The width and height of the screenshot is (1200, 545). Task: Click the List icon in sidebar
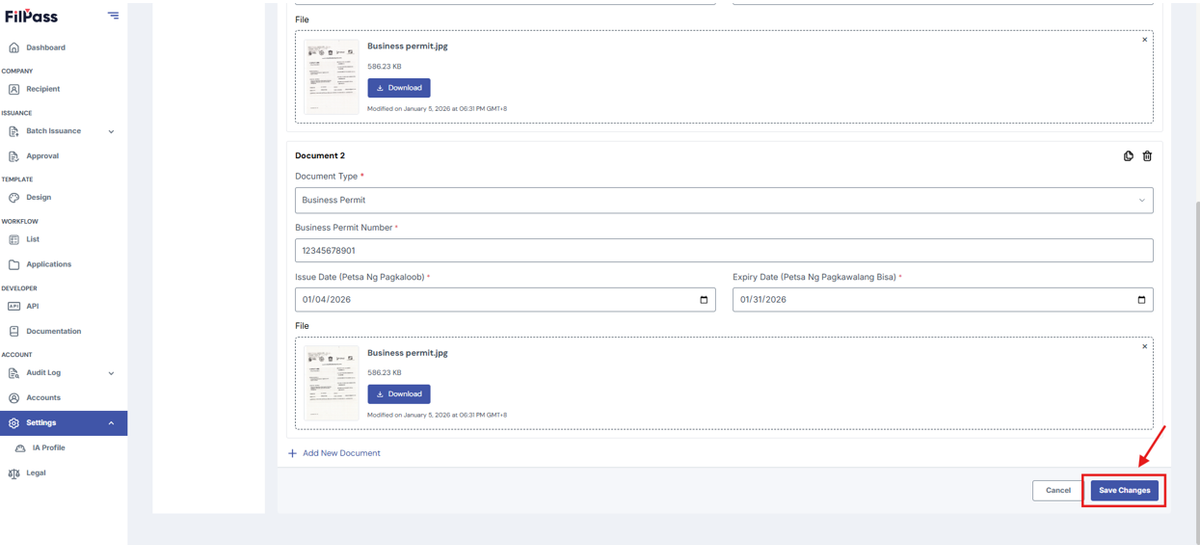click(14, 239)
